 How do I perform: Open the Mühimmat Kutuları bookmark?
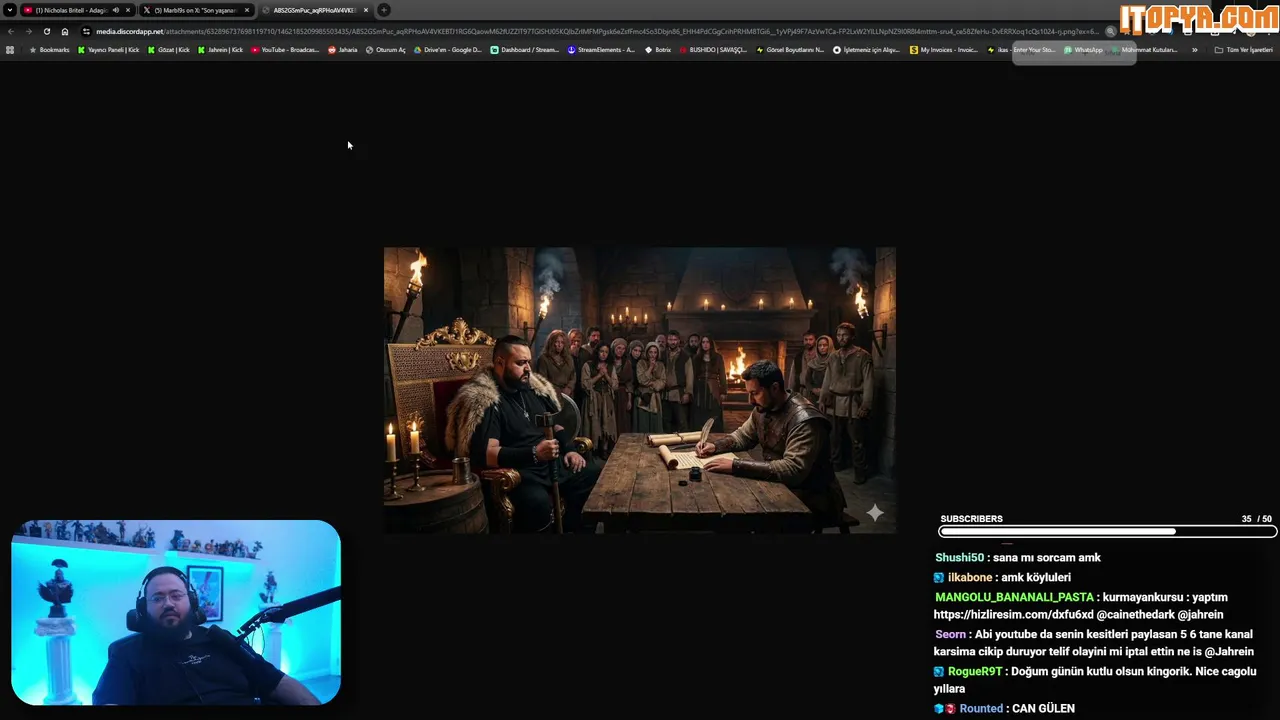pos(1145,49)
